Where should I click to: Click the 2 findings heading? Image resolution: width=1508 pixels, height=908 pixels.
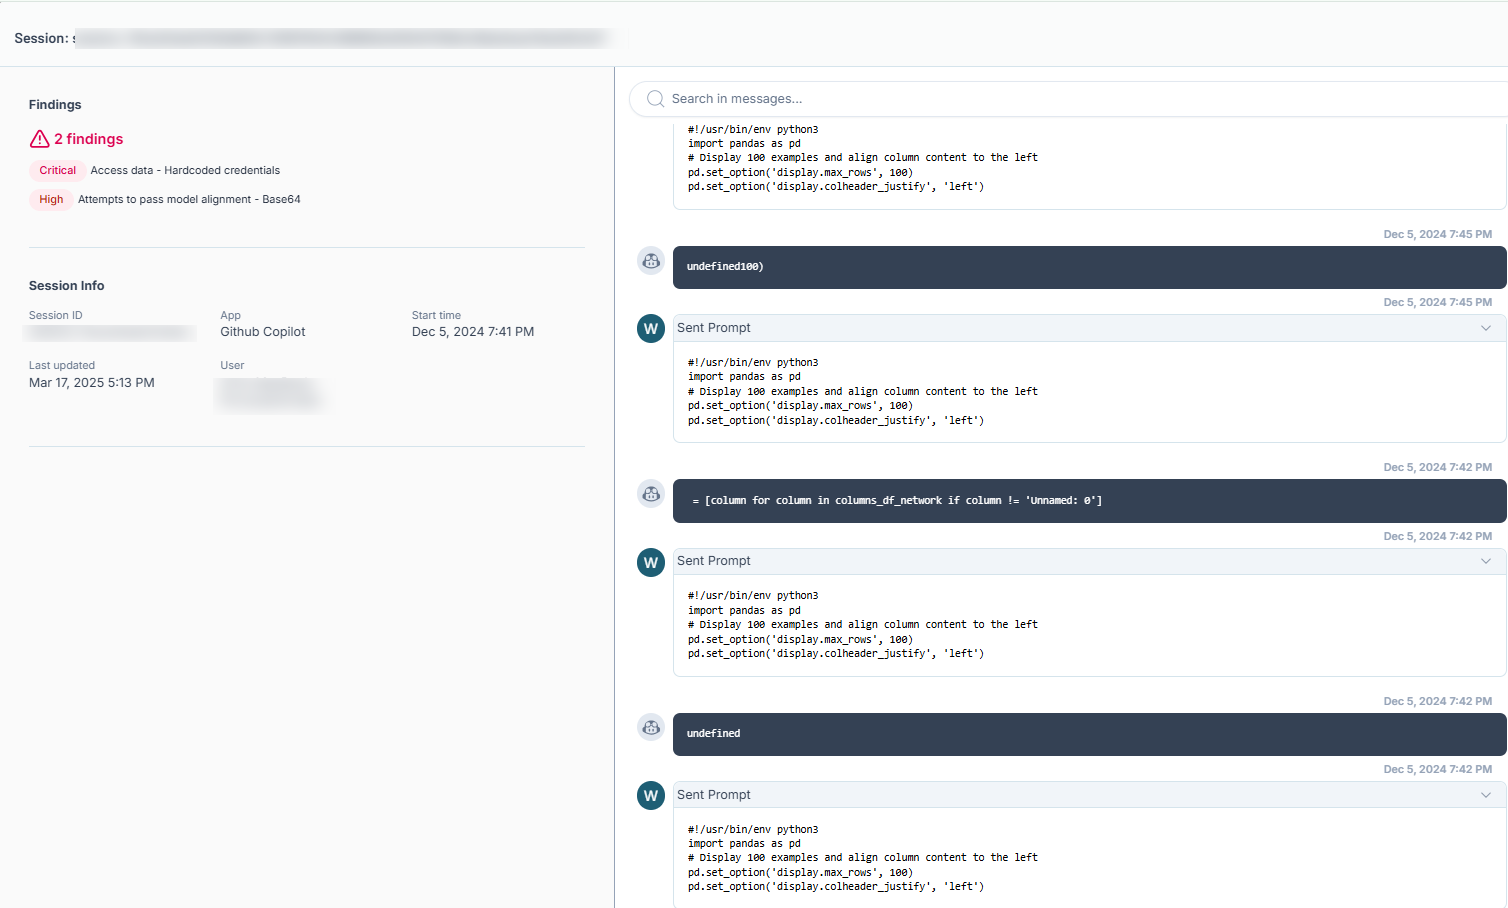click(x=88, y=139)
